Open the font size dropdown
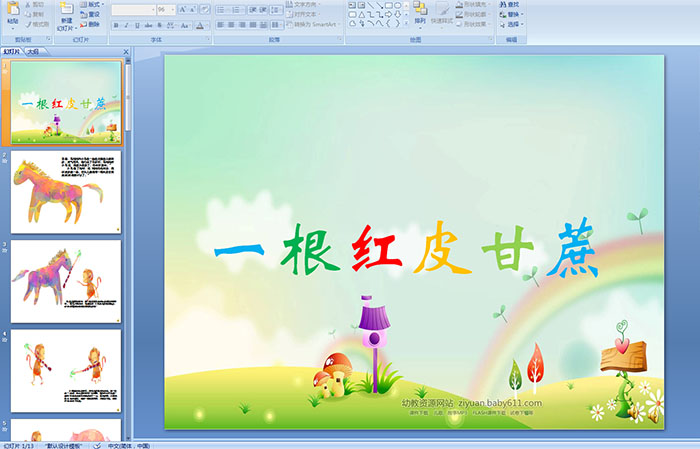The height and width of the screenshot is (449, 700). 172,9
